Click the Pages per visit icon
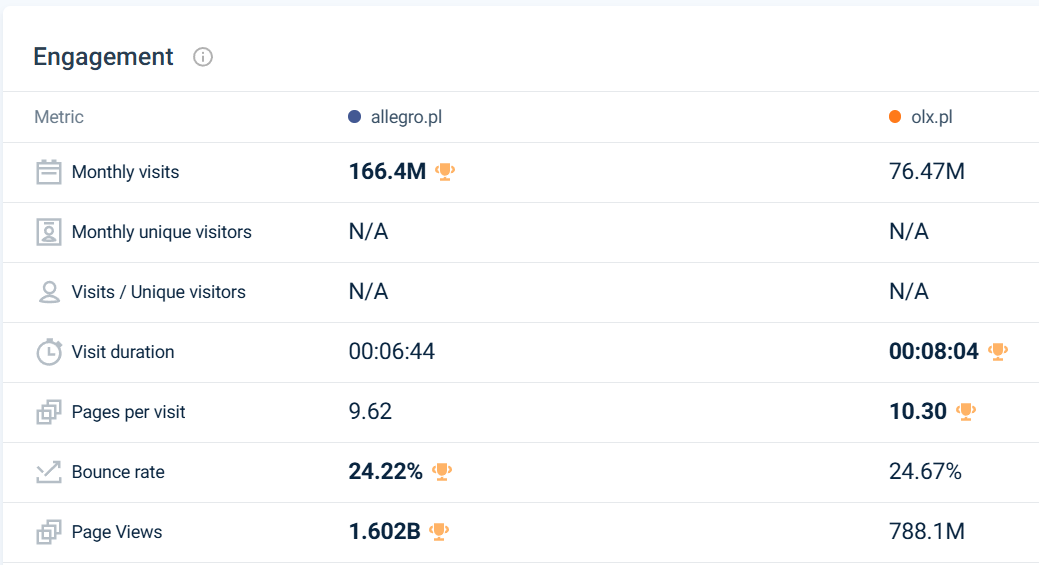The width and height of the screenshot is (1039, 565). click(49, 412)
